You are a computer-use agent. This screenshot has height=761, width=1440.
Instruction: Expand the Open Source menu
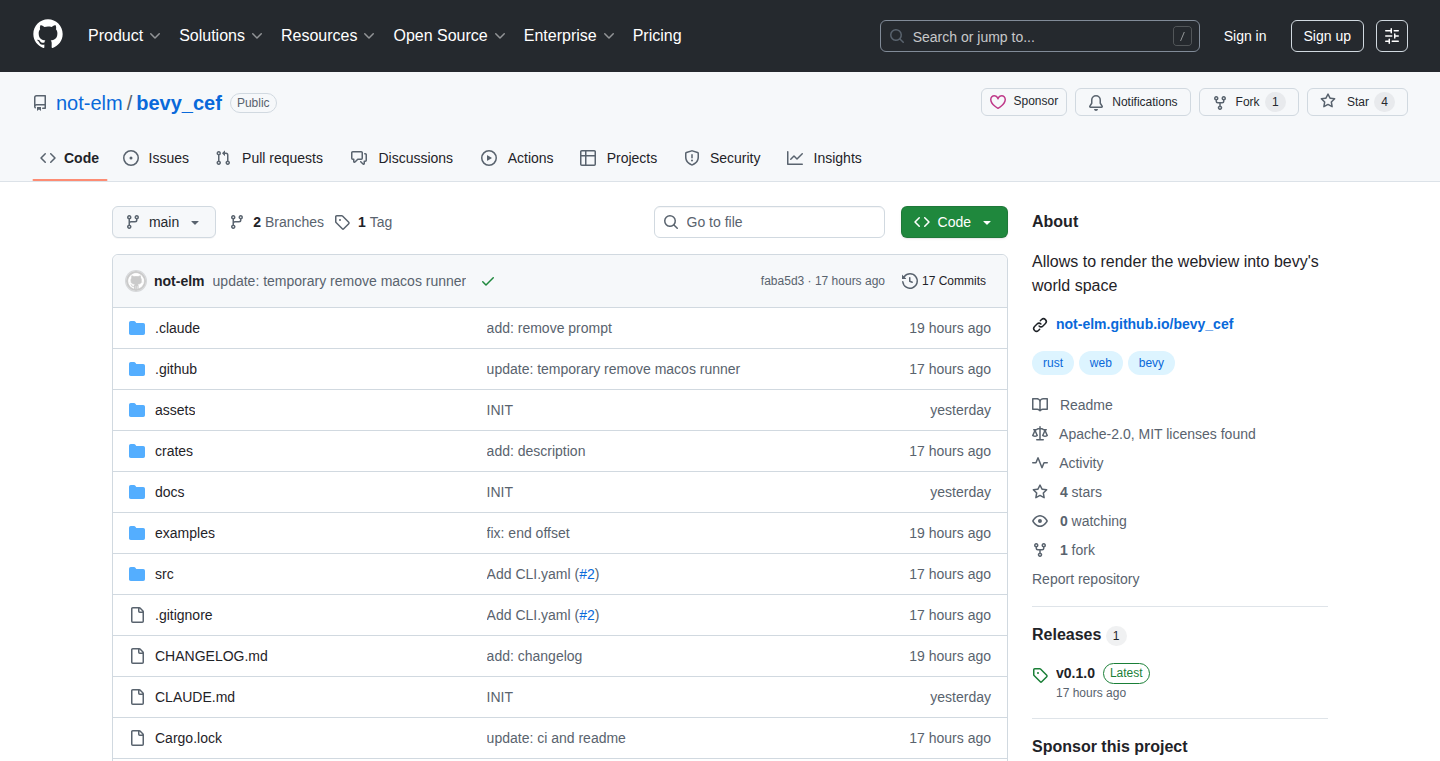450,35
